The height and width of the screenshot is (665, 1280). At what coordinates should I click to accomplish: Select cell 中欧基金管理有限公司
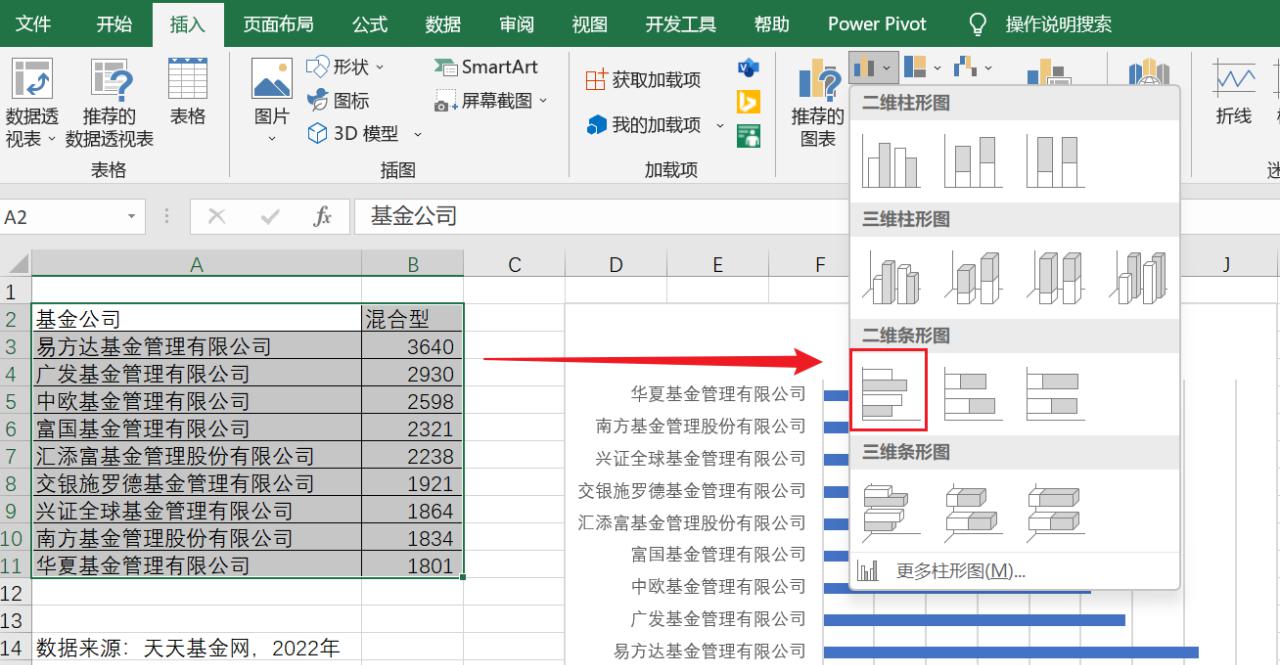pos(196,402)
